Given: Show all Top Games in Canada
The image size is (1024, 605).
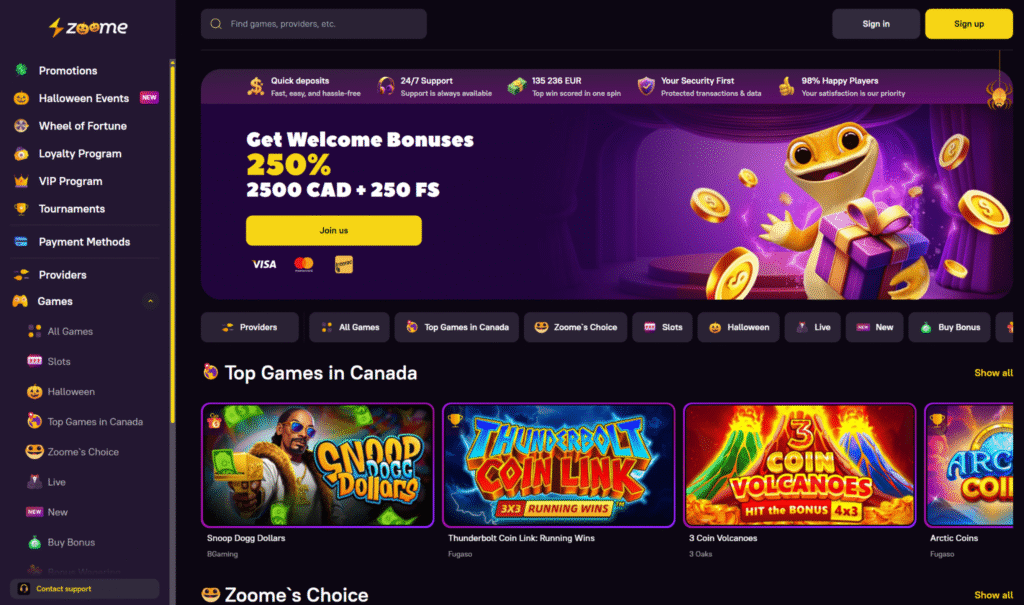Looking at the screenshot, I should coord(993,372).
